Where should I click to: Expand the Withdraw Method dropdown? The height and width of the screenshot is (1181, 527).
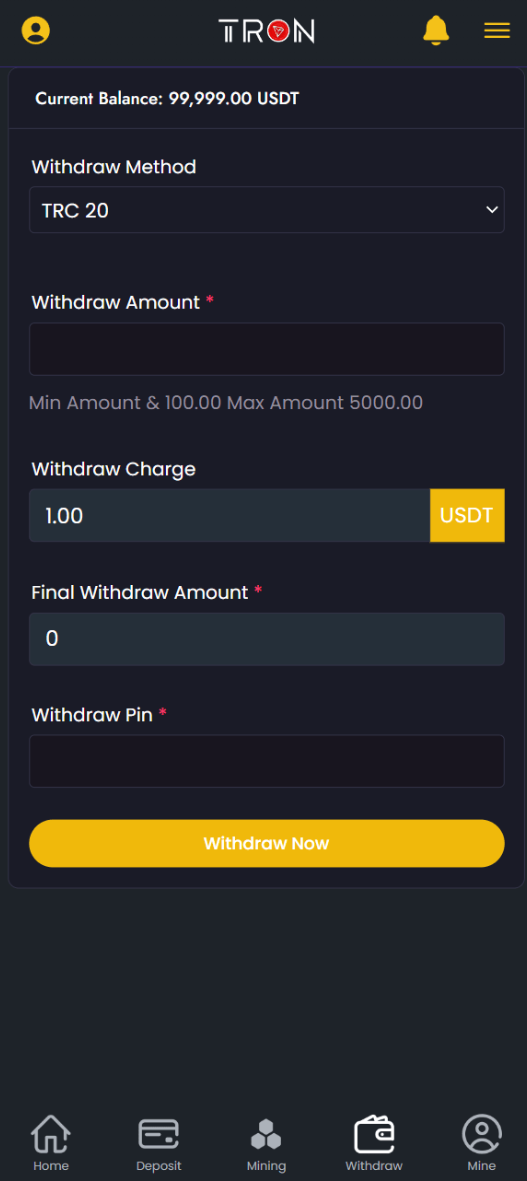coord(267,210)
